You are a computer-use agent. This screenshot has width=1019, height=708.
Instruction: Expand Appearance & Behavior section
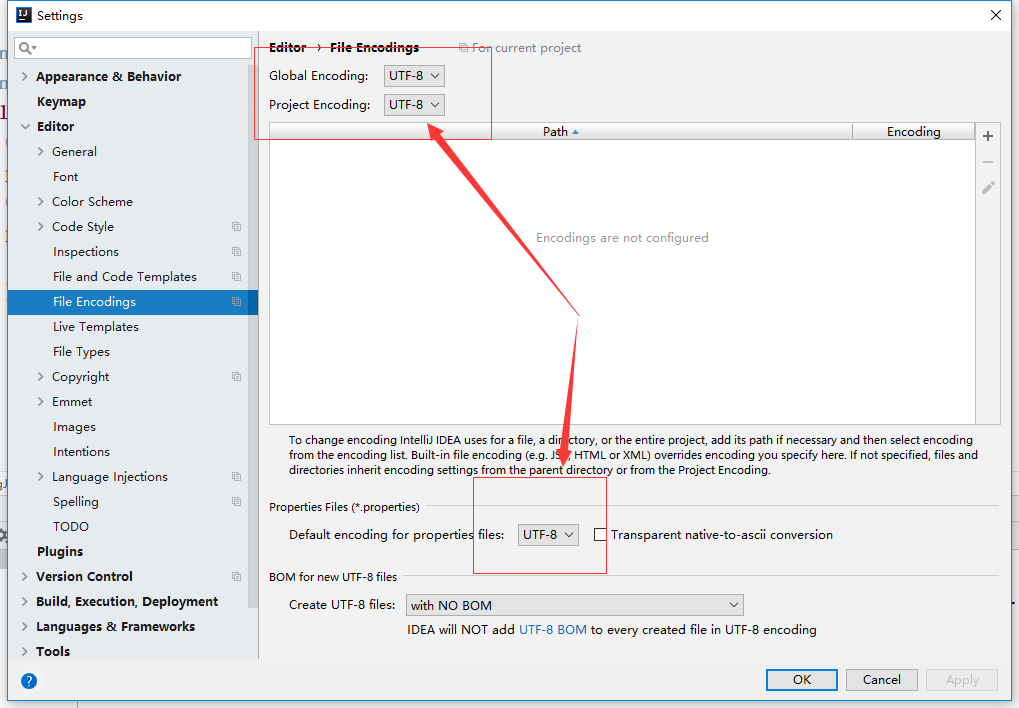[24, 76]
